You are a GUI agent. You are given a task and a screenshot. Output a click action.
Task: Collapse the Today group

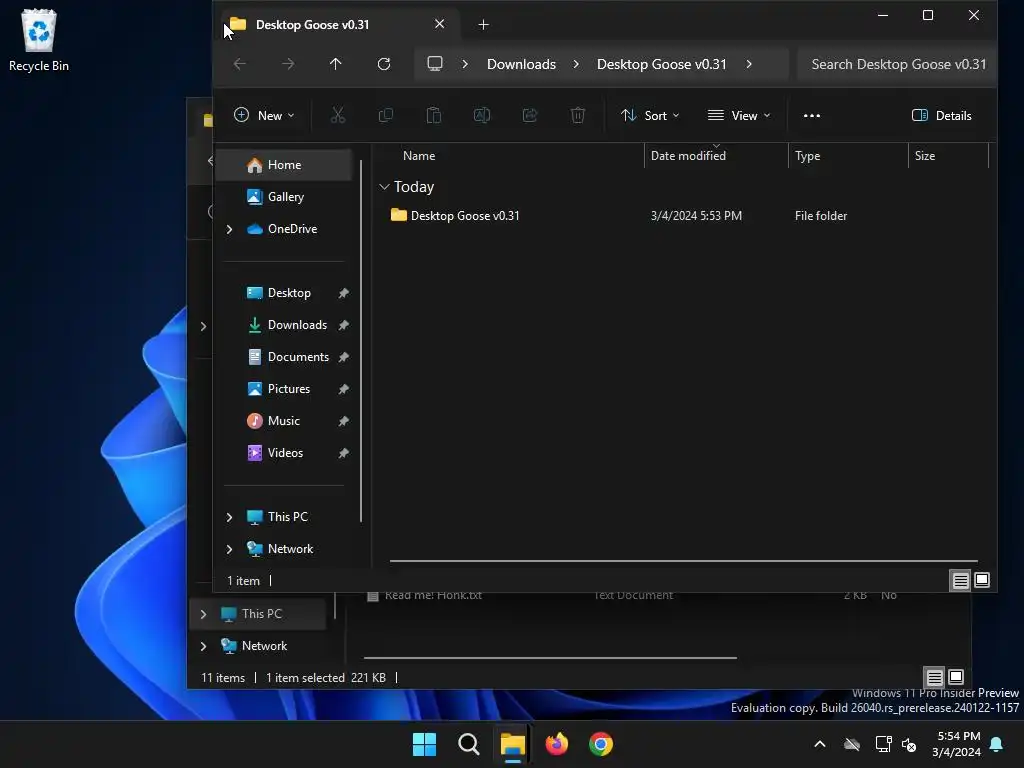(385, 187)
